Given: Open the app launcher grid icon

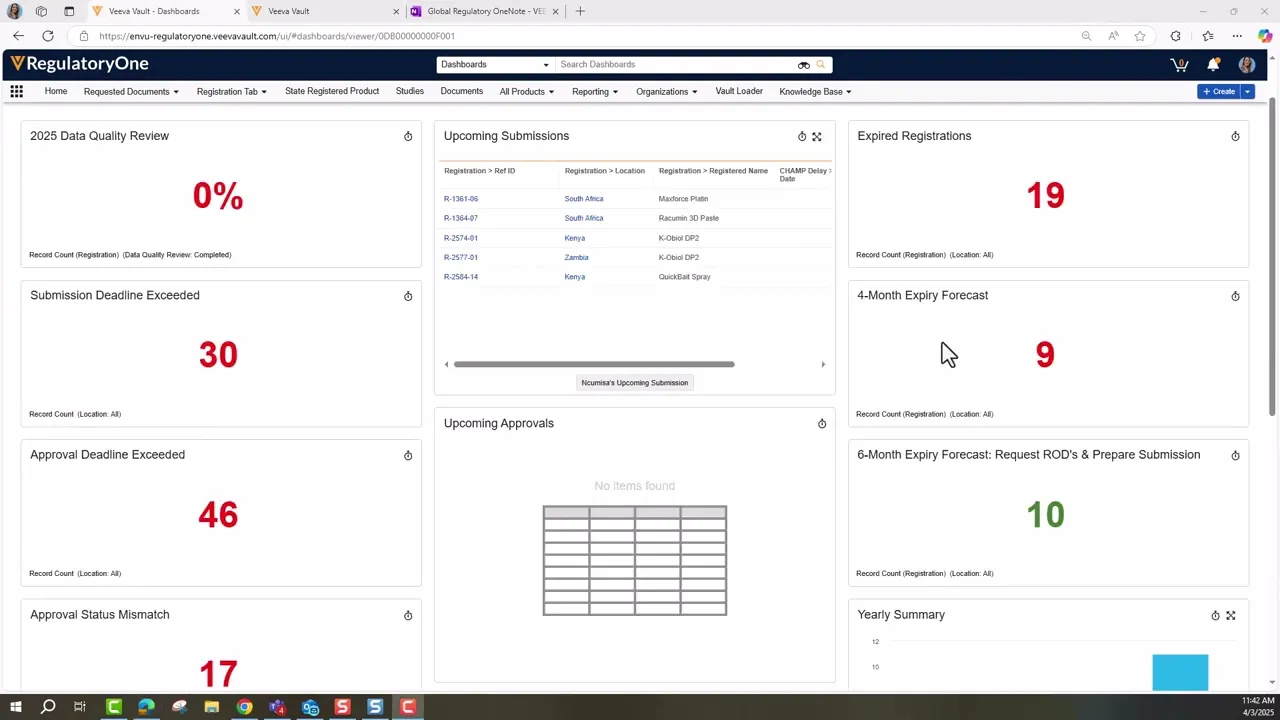Looking at the screenshot, I should (16, 91).
